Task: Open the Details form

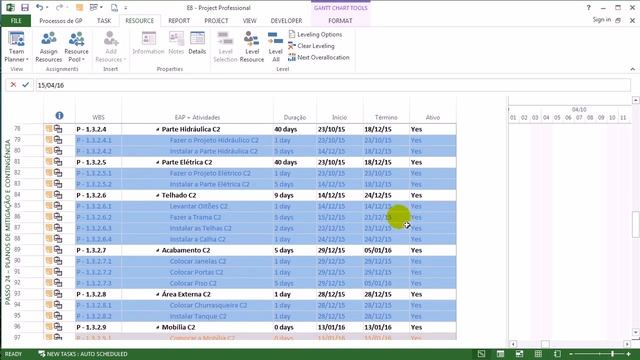Action: (197, 43)
